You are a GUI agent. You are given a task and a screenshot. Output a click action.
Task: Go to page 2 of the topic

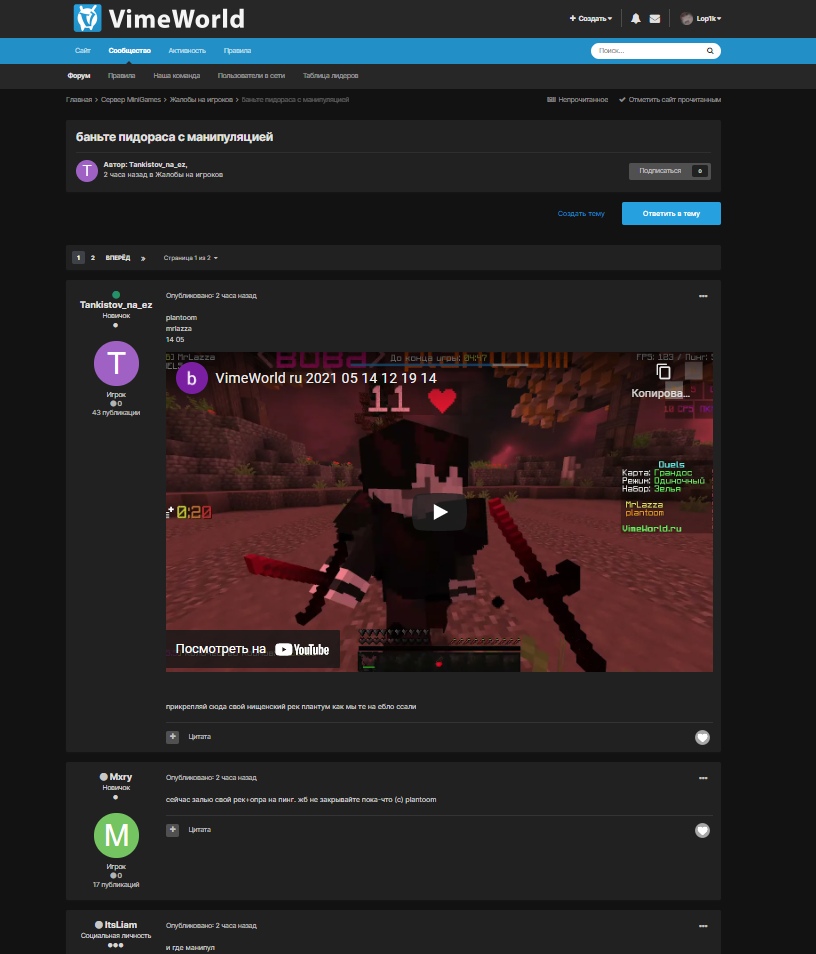tap(92, 258)
